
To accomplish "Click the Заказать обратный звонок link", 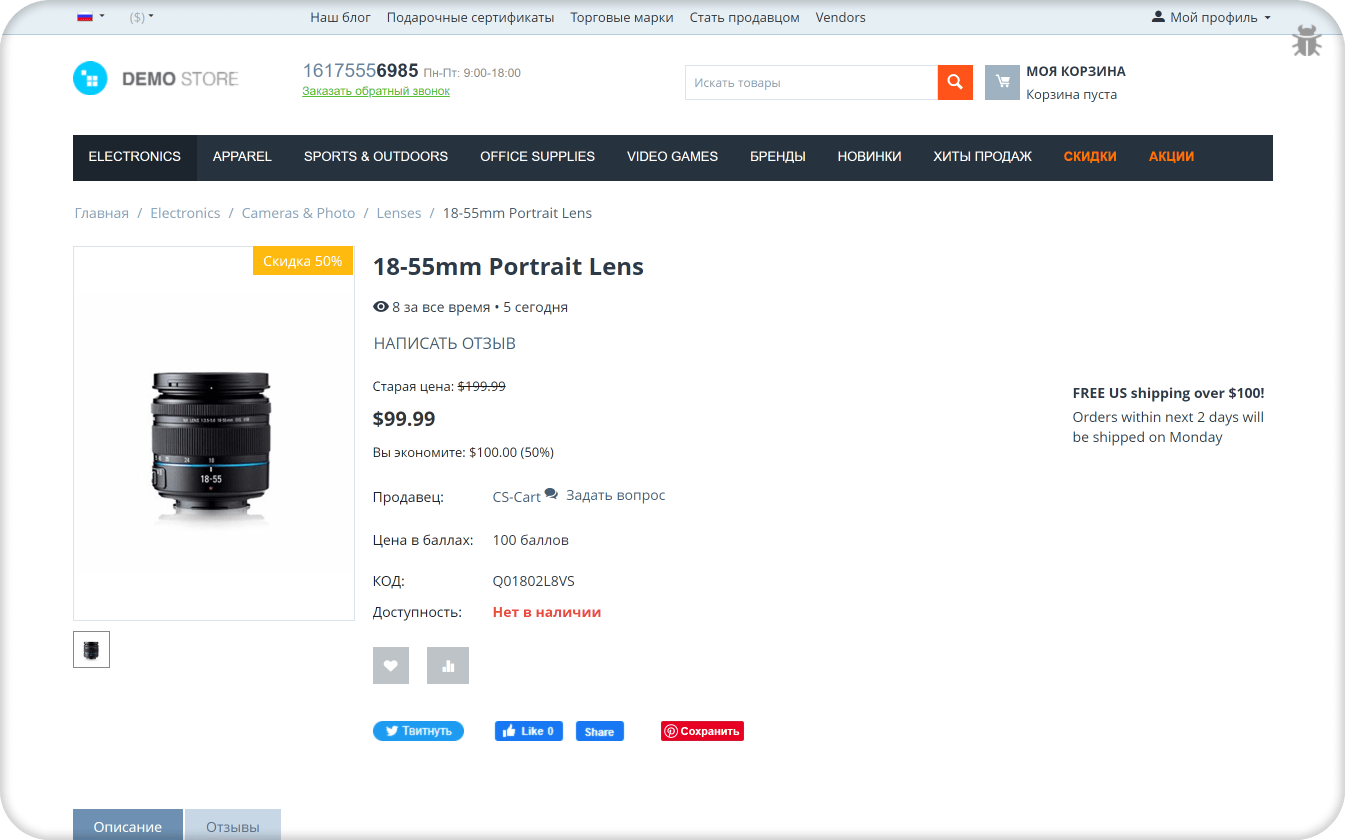I will pos(376,91).
